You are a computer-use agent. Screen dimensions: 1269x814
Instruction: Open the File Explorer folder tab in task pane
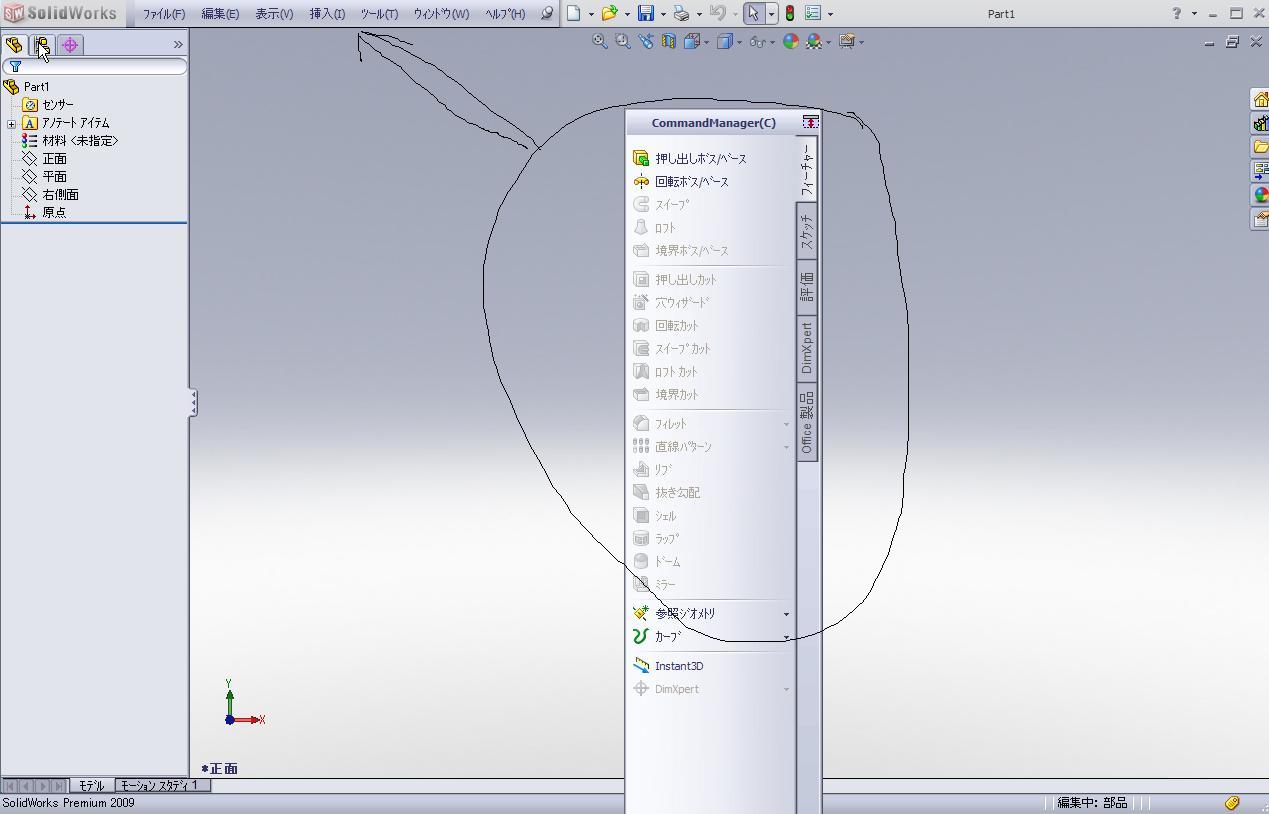[1260, 147]
